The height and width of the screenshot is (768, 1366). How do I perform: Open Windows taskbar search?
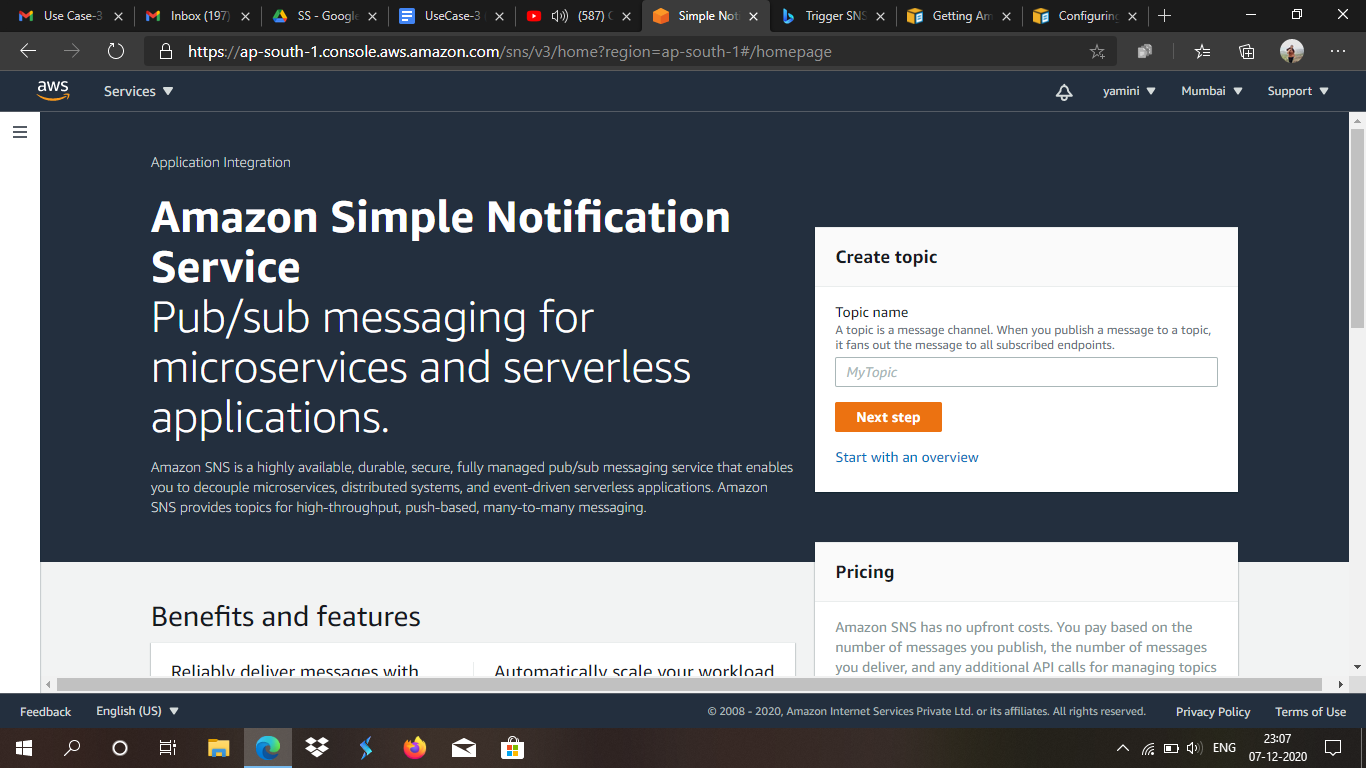[x=72, y=748]
